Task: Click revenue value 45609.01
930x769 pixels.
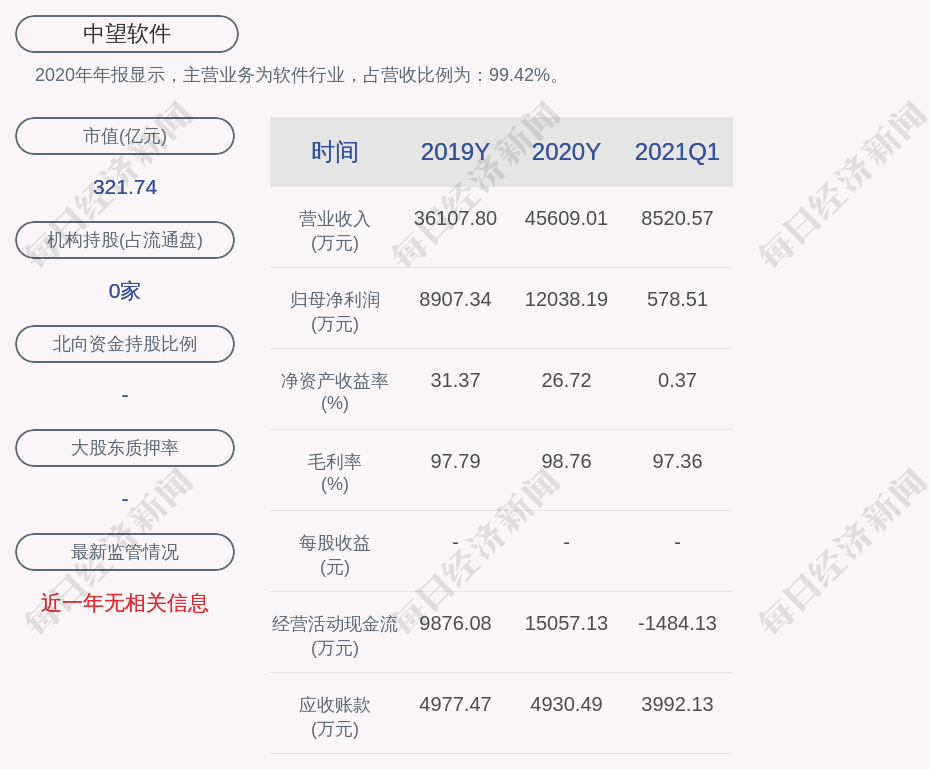Action: point(566,218)
